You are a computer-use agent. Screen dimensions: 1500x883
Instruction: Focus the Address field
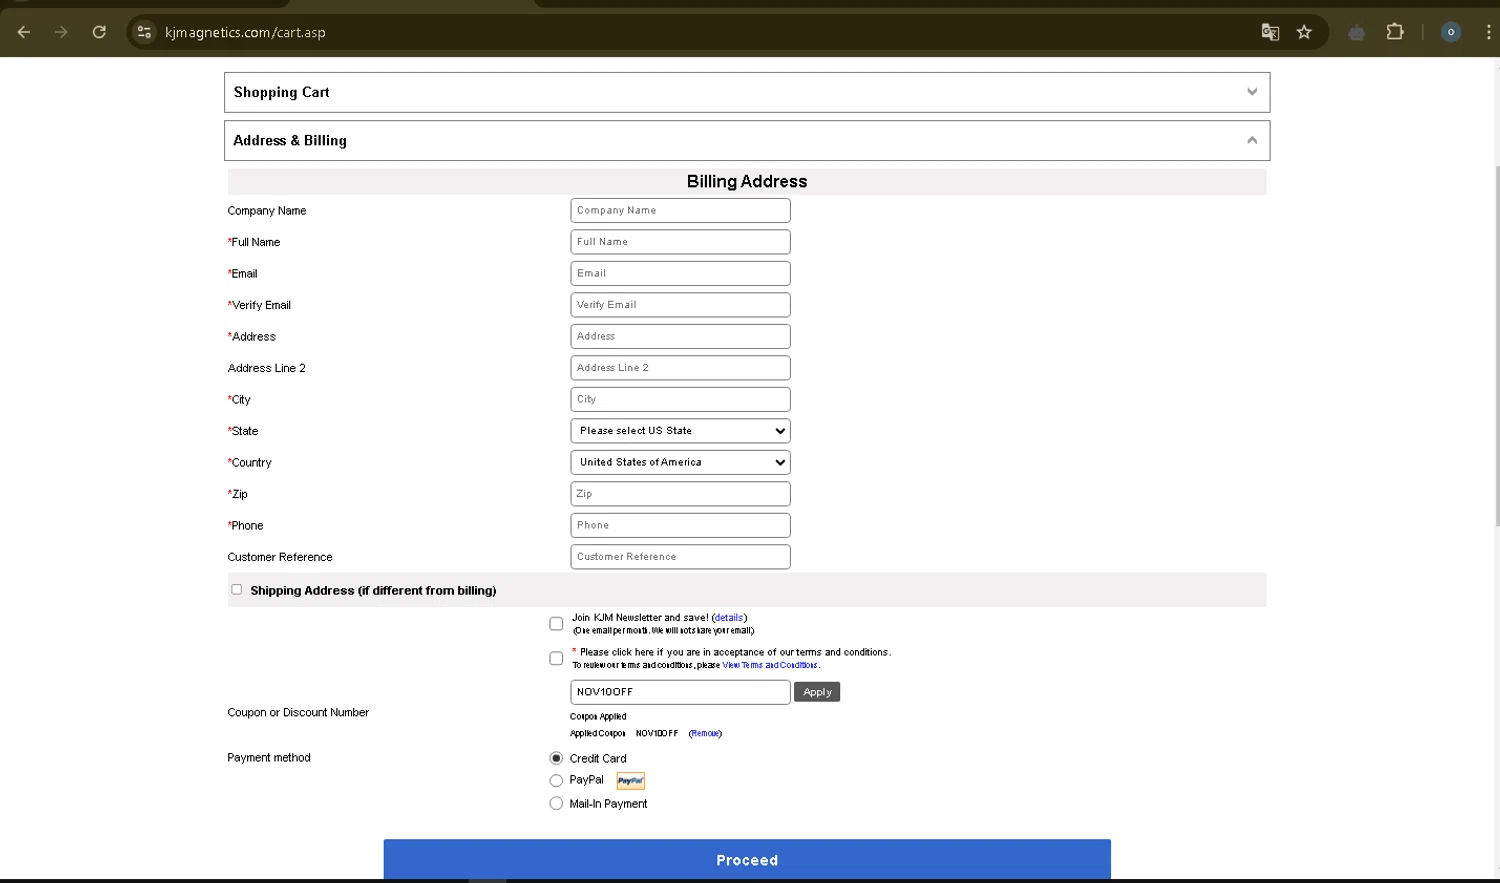pos(680,336)
